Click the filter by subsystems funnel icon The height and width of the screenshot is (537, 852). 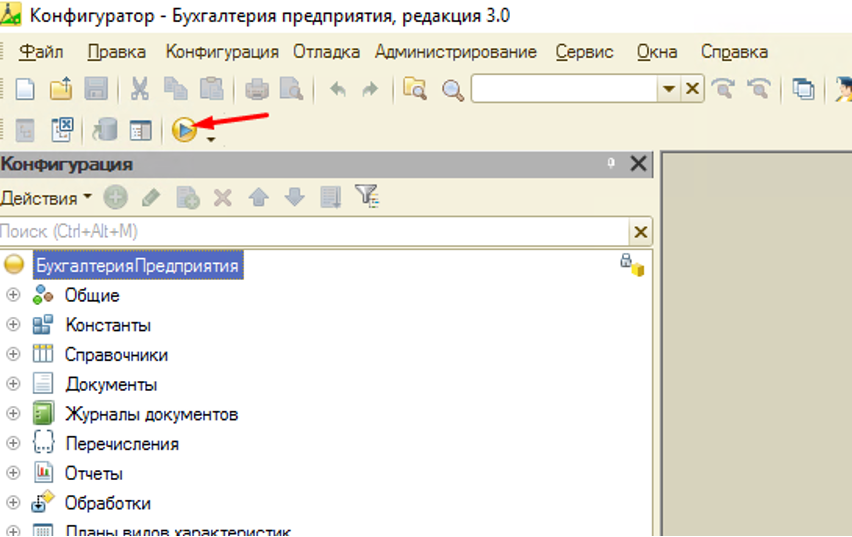coord(367,196)
